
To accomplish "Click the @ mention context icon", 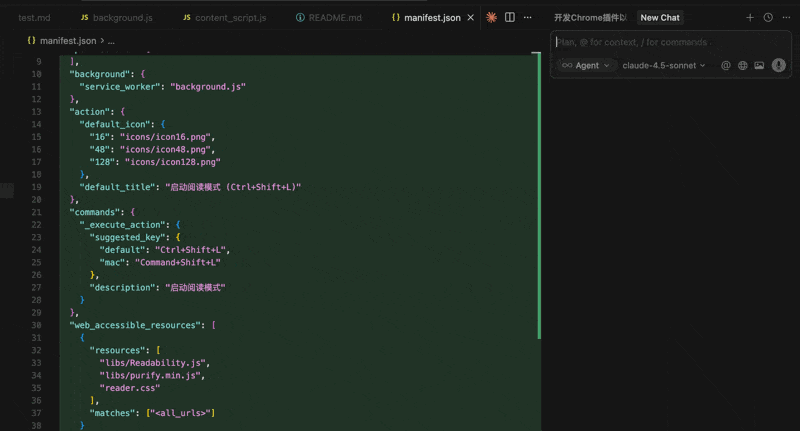I will pyautogui.click(x=726, y=65).
